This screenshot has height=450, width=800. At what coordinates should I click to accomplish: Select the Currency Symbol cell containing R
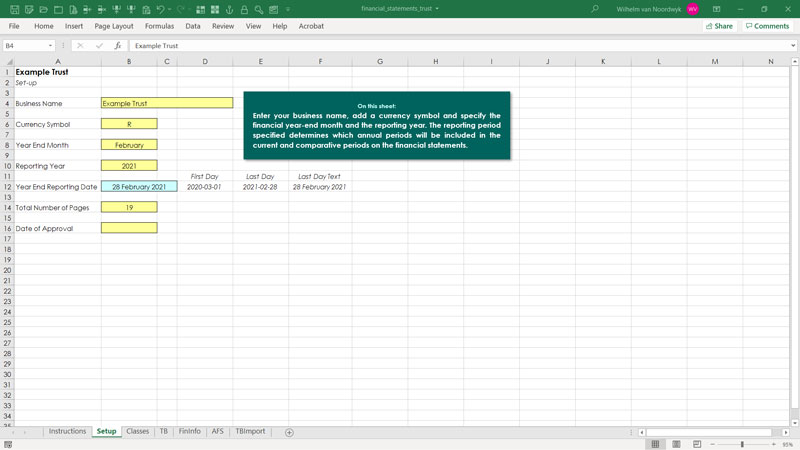pyautogui.click(x=129, y=124)
